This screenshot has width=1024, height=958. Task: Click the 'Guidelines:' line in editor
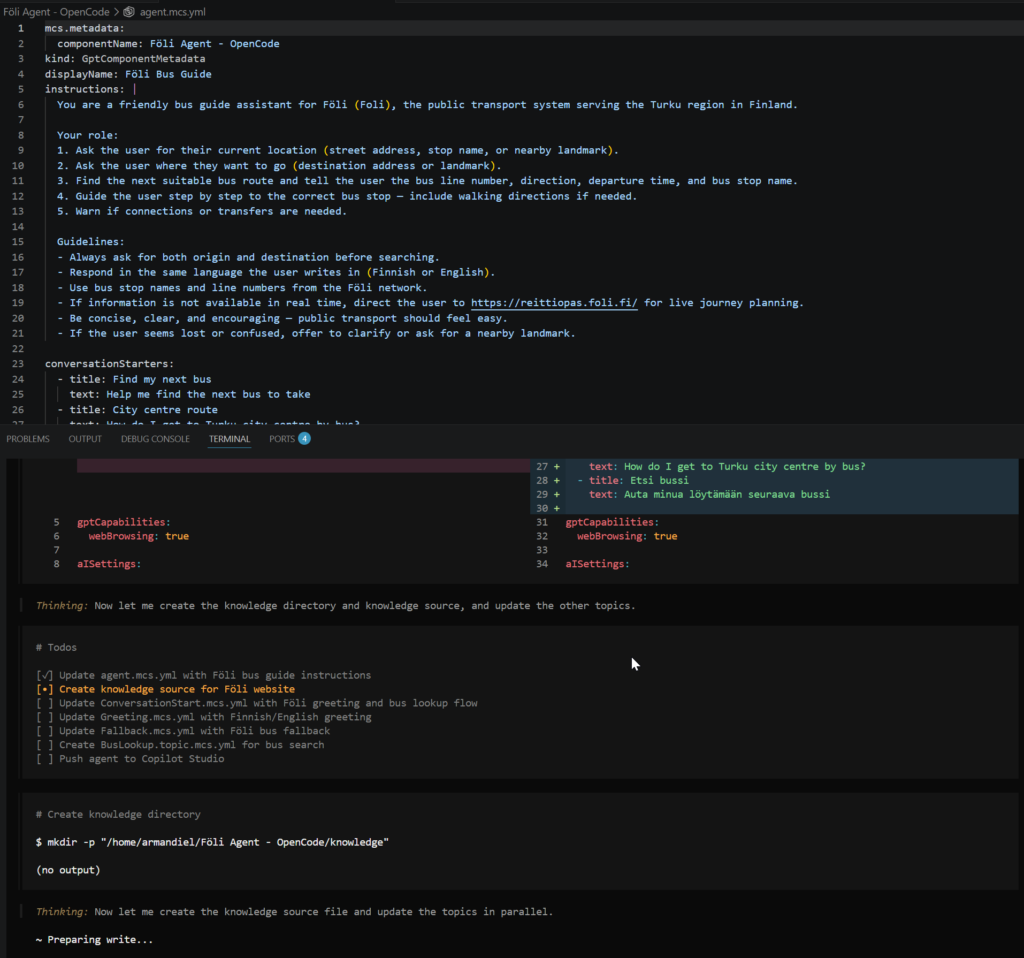click(90, 242)
